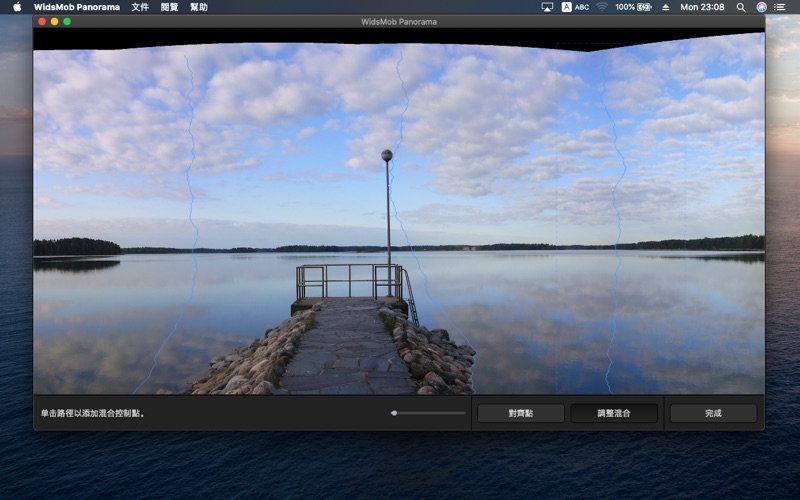Click the zoom slider track
Viewport: 800px width, 500px height.
pos(430,413)
